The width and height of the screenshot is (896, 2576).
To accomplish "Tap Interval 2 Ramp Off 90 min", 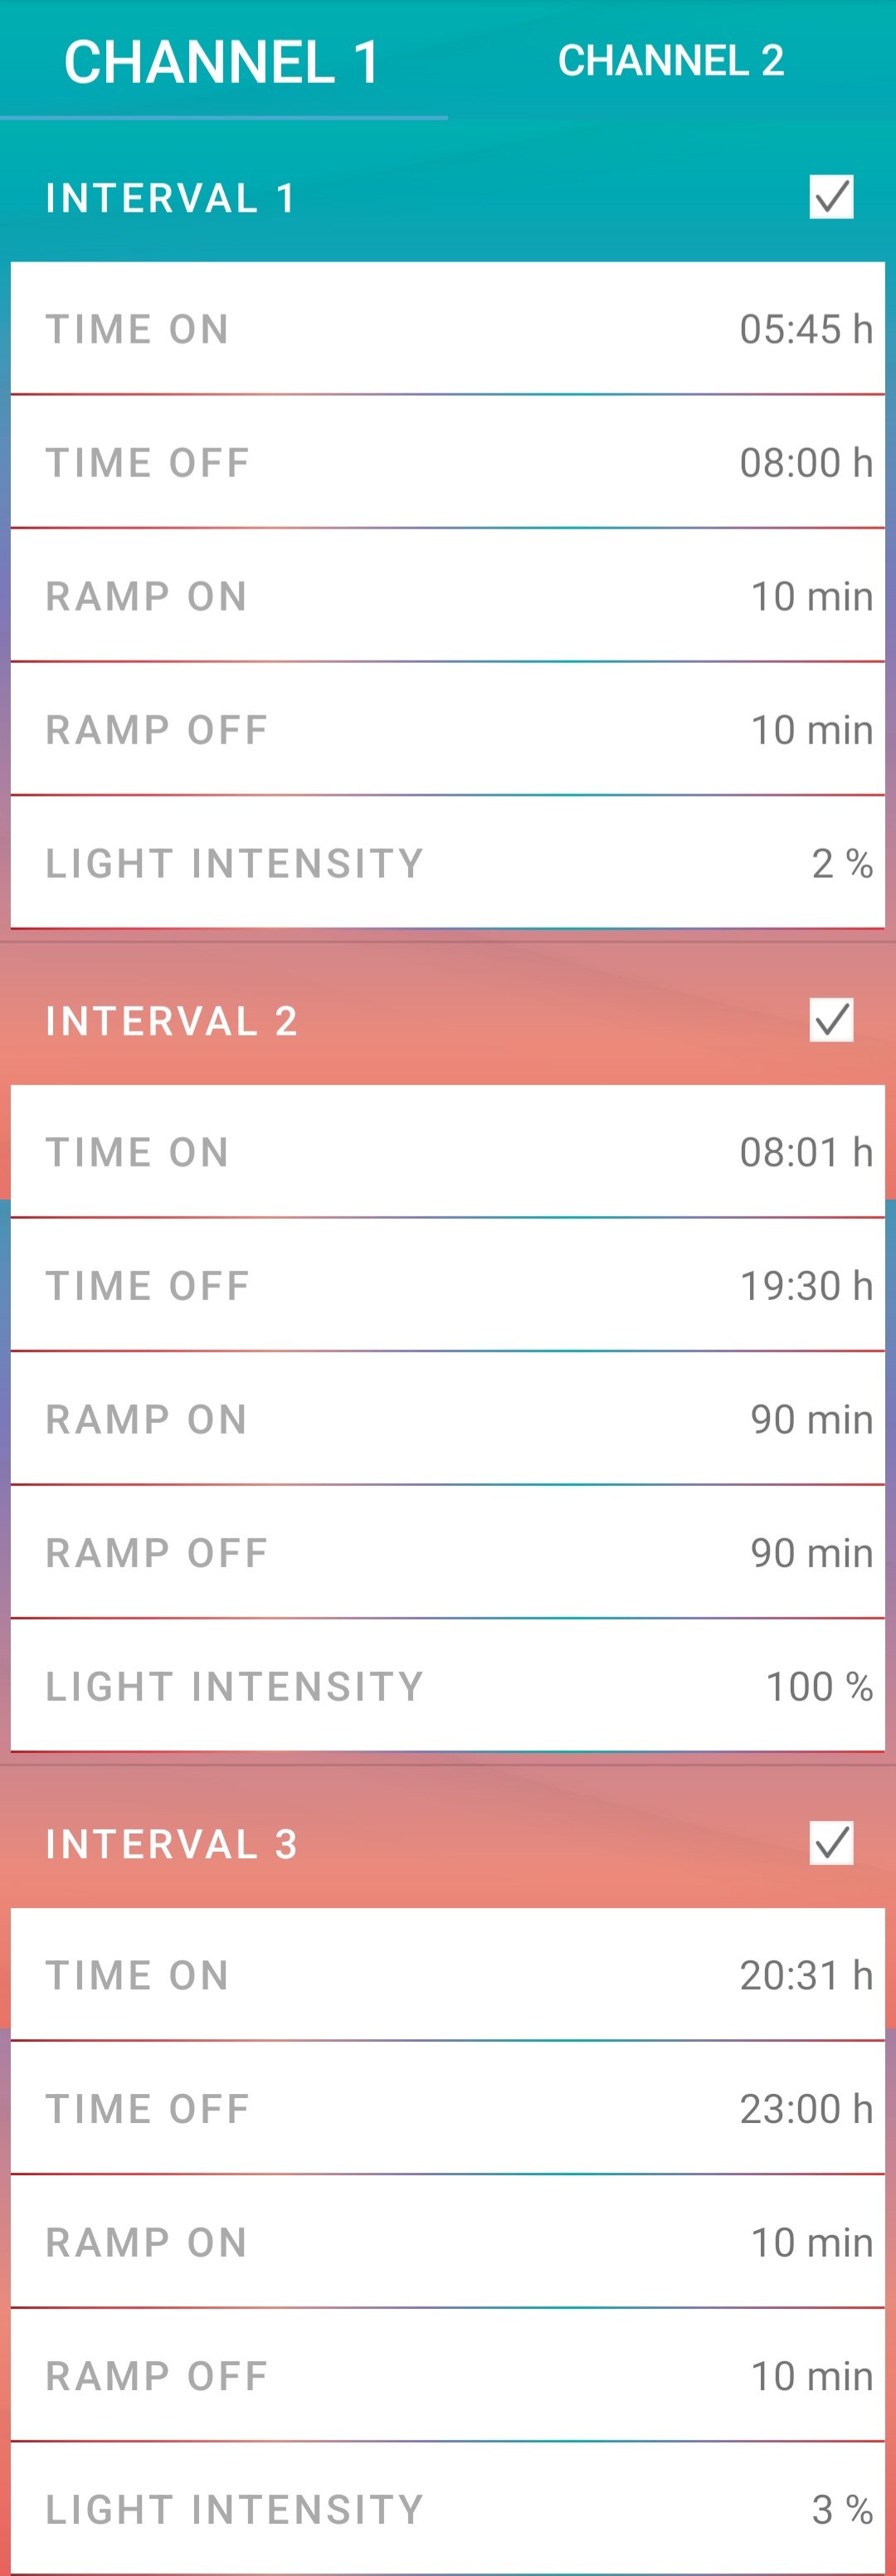I will (x=448, y=1552).
